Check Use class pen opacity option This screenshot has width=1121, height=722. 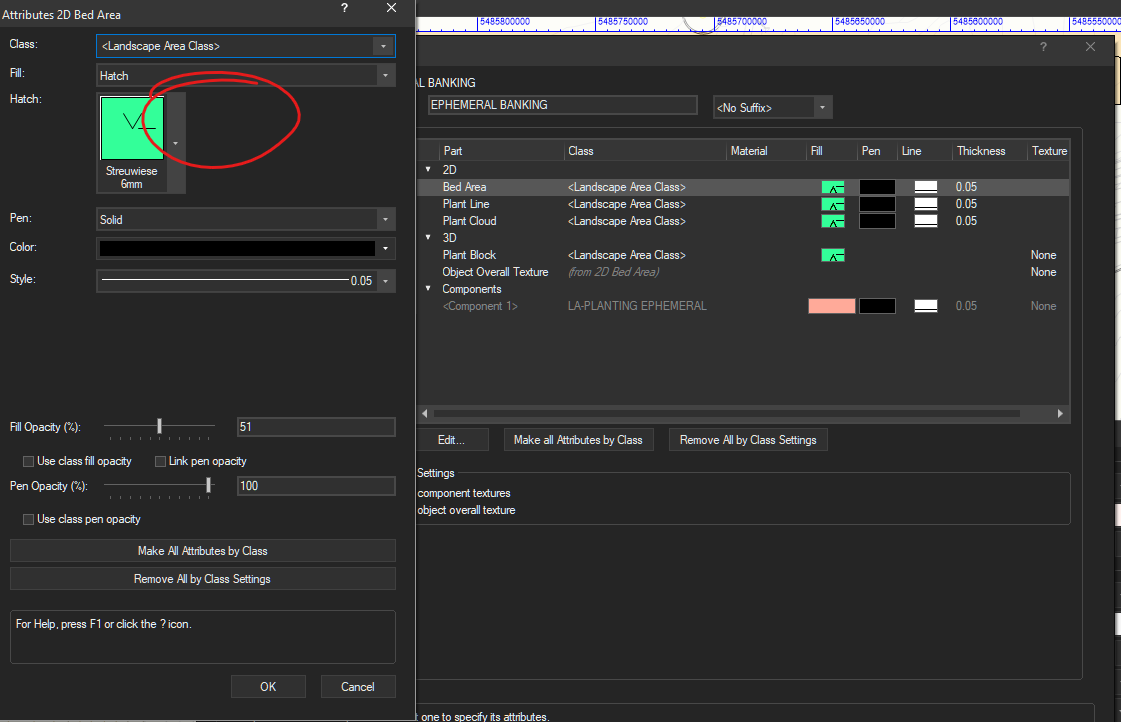29,519
